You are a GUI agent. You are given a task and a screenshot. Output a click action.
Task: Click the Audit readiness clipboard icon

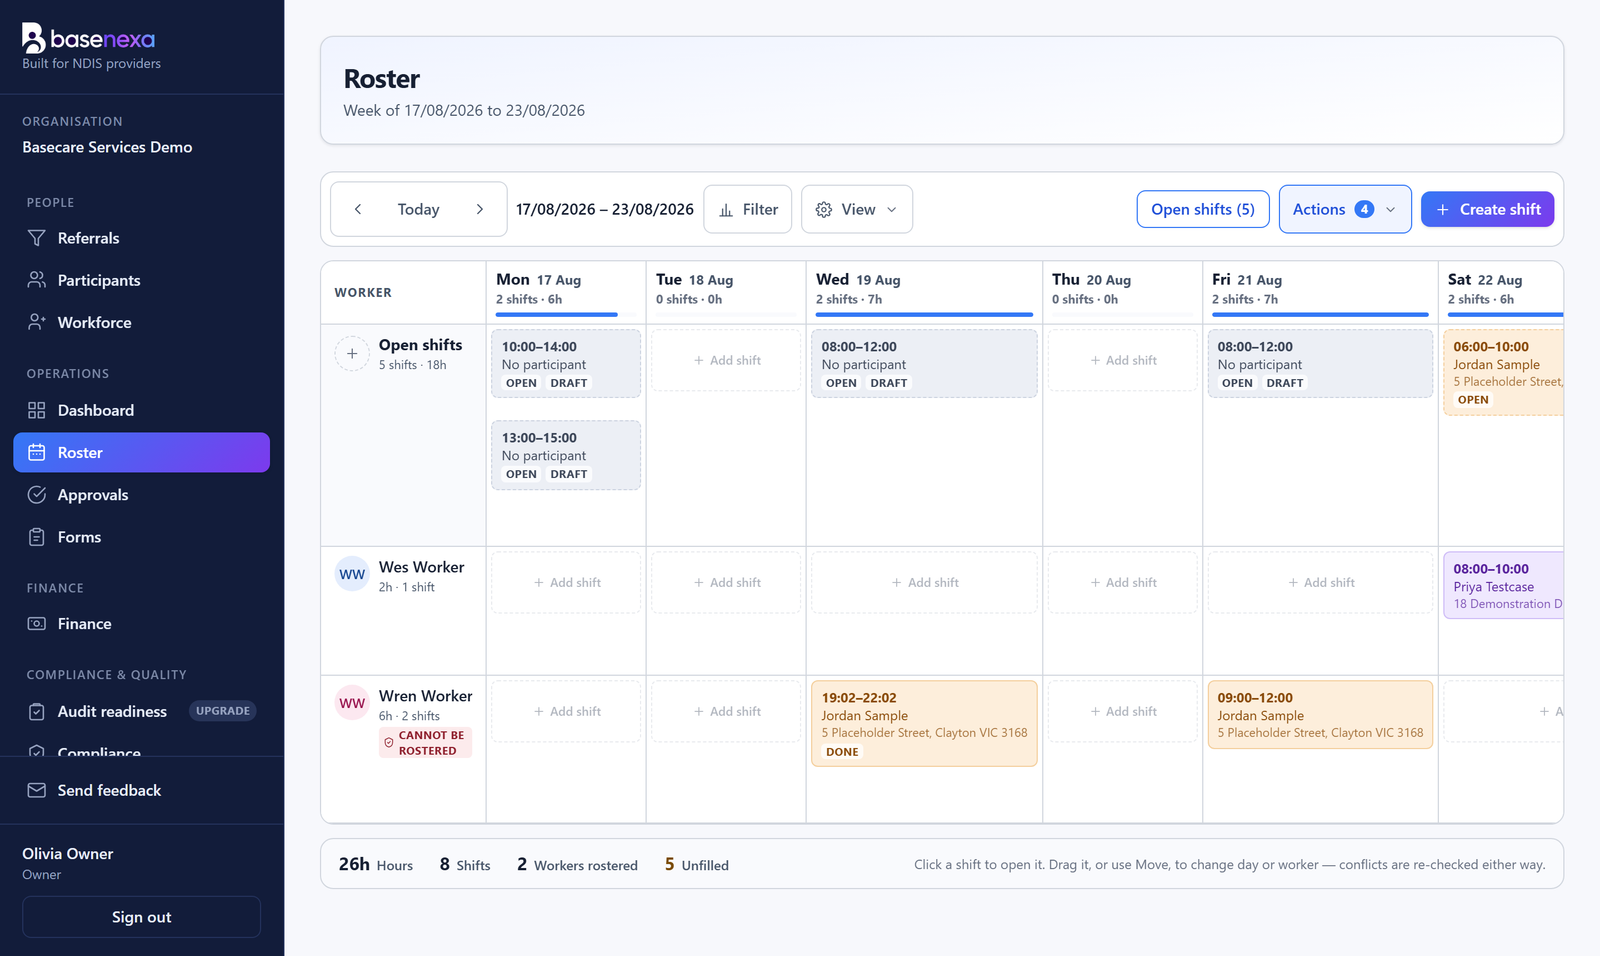click(x=37, y=711)
